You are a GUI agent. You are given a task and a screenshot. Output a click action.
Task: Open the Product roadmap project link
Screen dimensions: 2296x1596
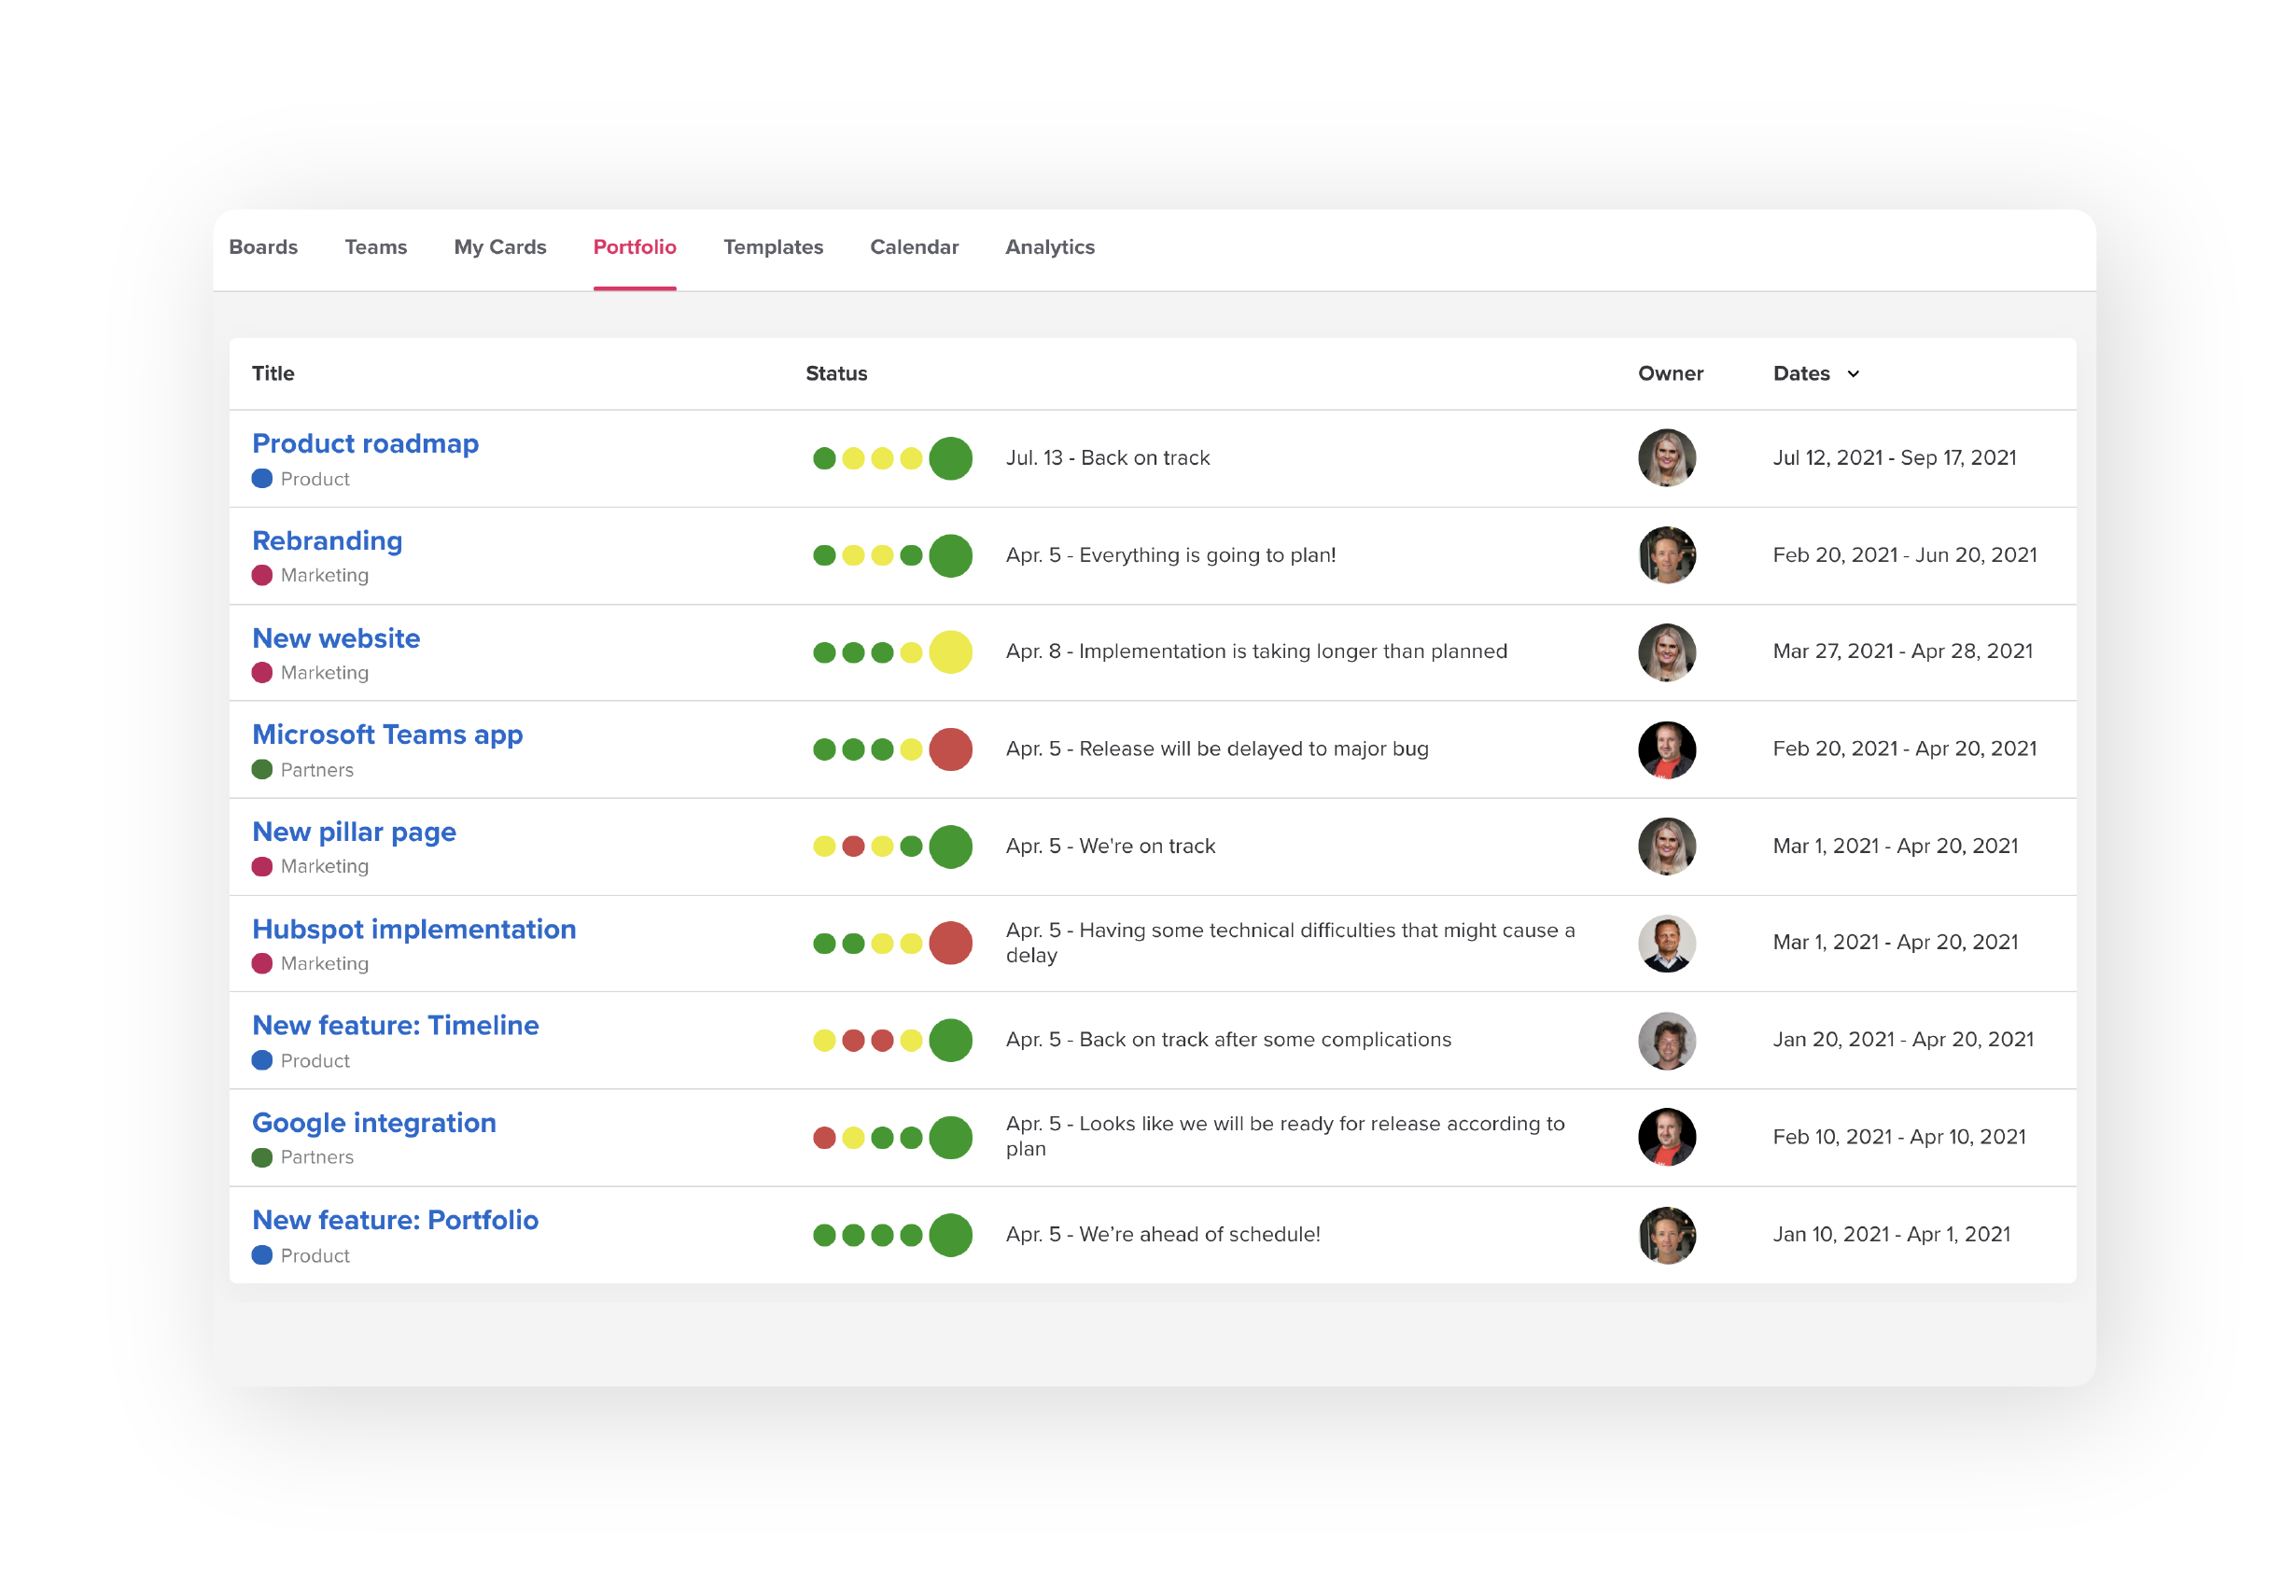tap(365, 443)
